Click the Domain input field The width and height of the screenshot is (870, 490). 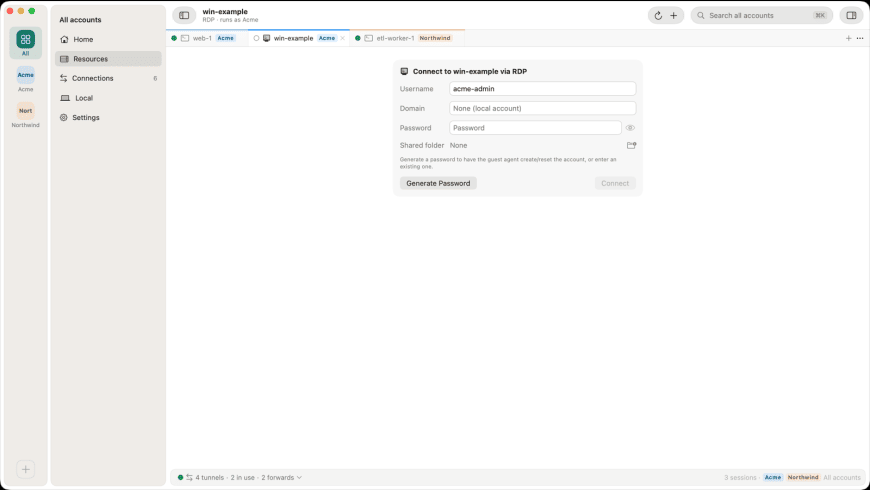pyautogui.click(x=543, y=108)
